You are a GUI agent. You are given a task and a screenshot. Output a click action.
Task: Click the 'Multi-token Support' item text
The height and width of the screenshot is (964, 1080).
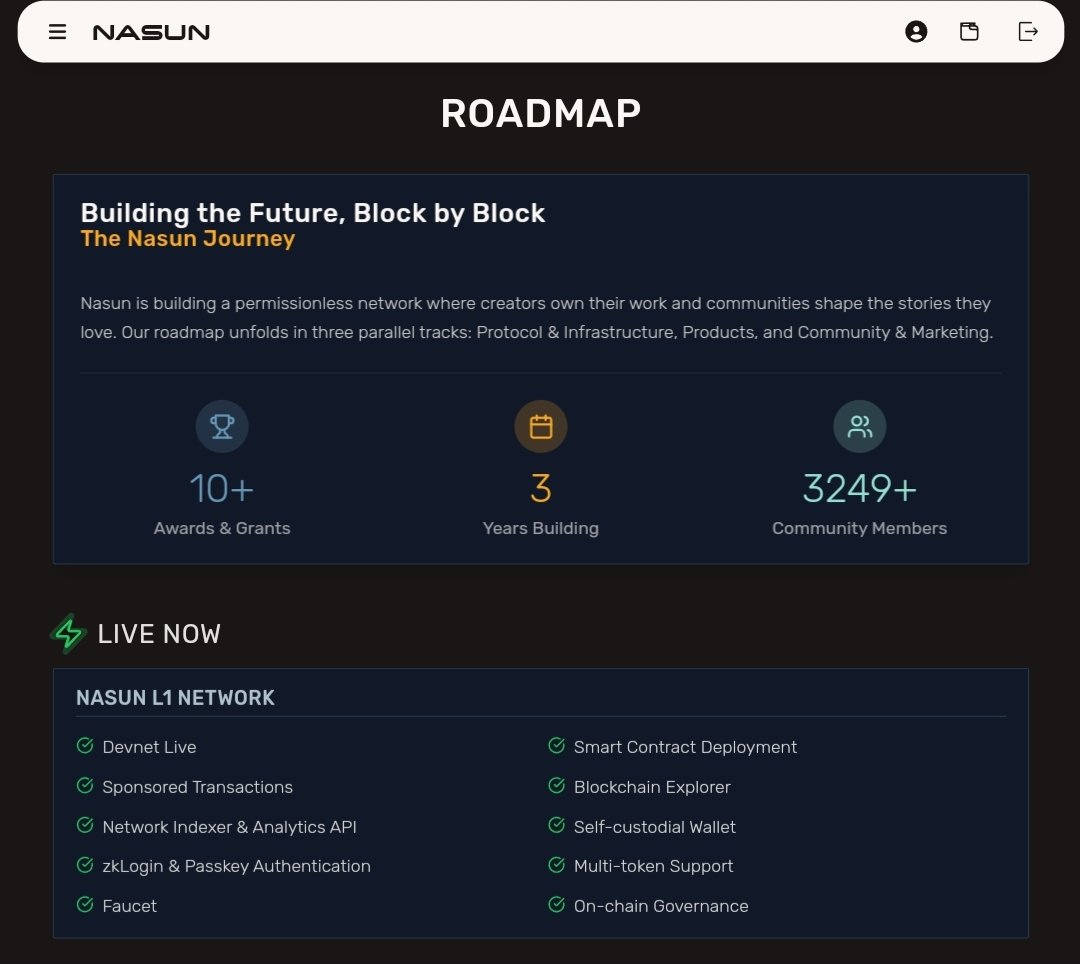tap(654, 866)
